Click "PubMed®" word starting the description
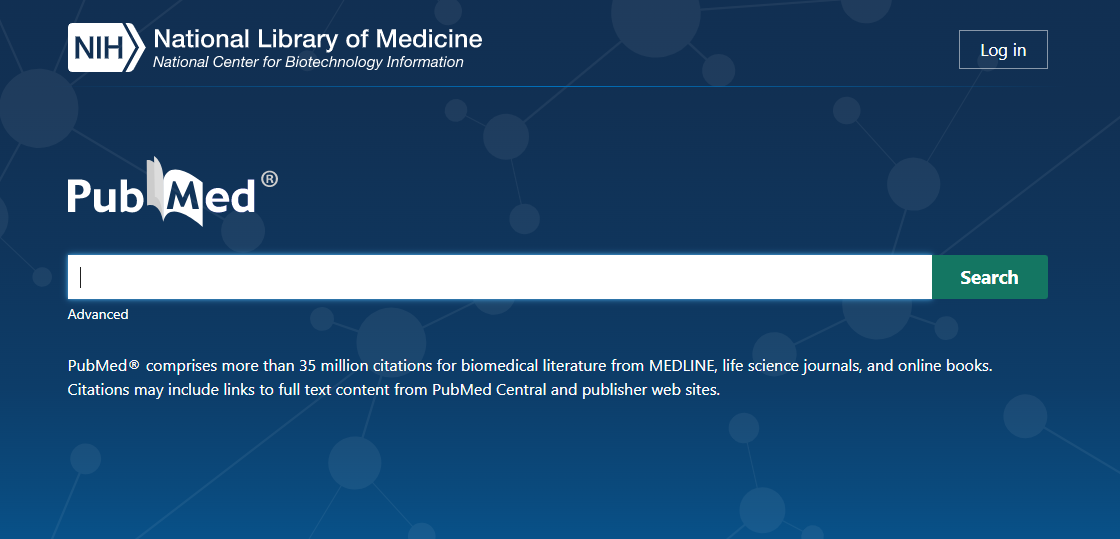The image size is (1120, 539). pos(104,366)
